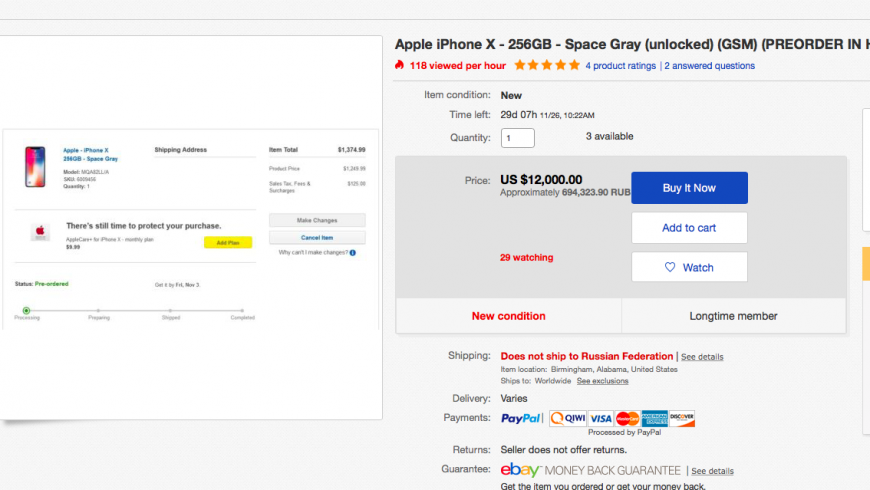
Task: Click the QIWI payment icon
Action: (x=568, y=418)
